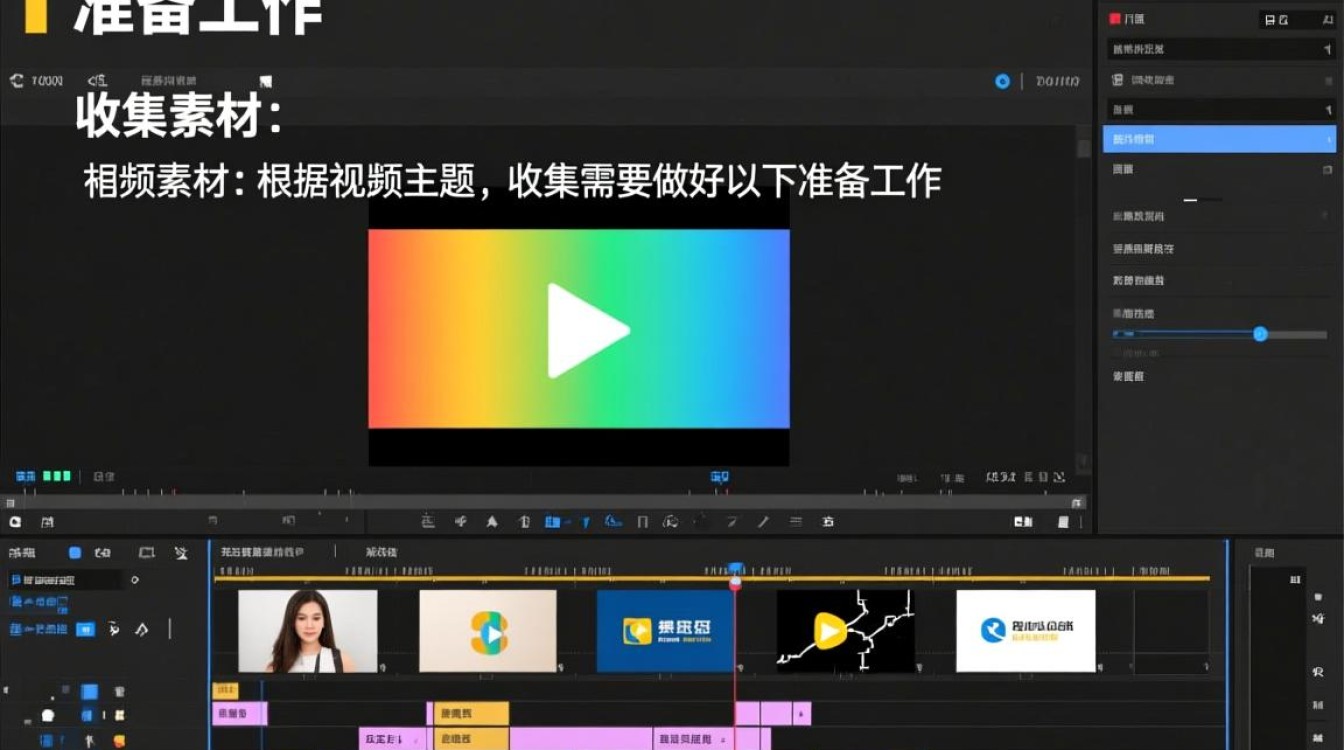Click the blue marker on the preview's lower bar
Screen dimensions: 1344x750
pyautogui.click(x=720, y=477)
